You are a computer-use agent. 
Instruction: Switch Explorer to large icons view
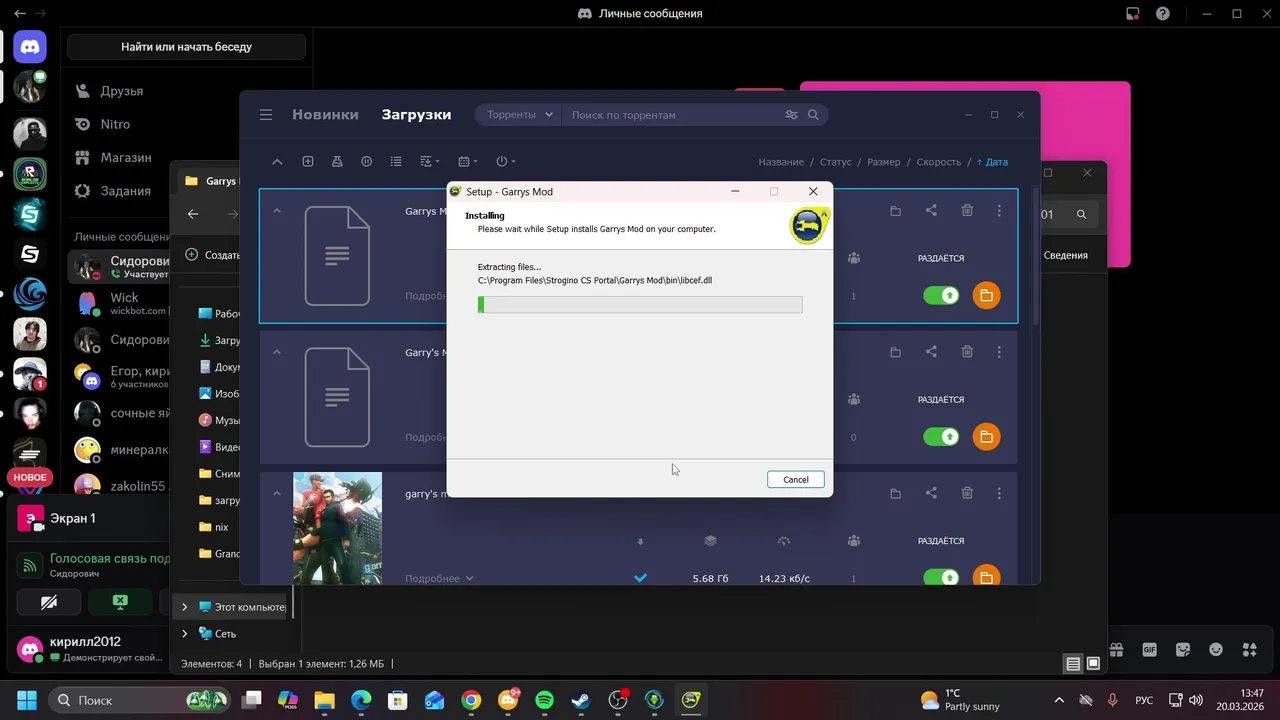click(1093, 664)
